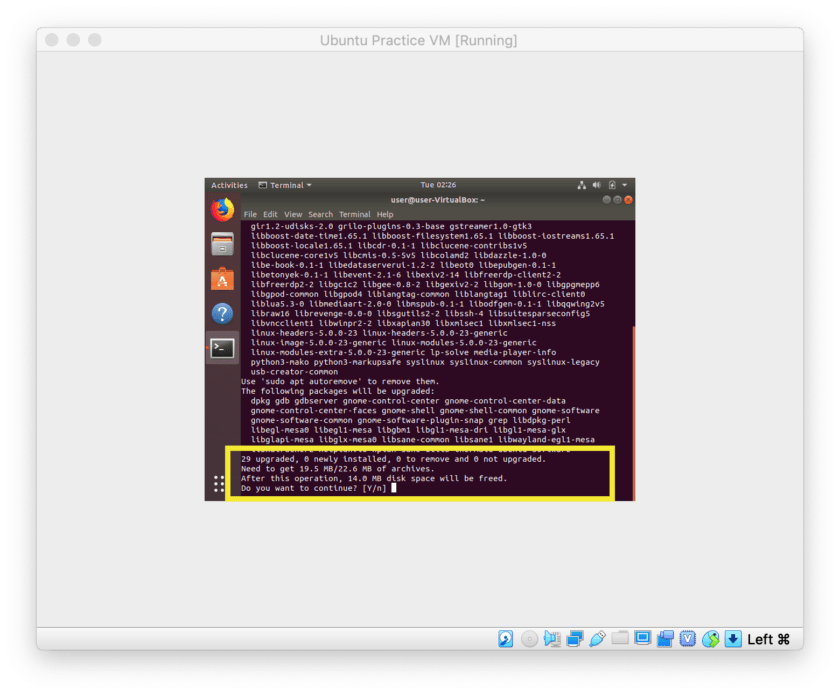840x695 pixels.
Task: Show the applications grid
Action: 219,484
